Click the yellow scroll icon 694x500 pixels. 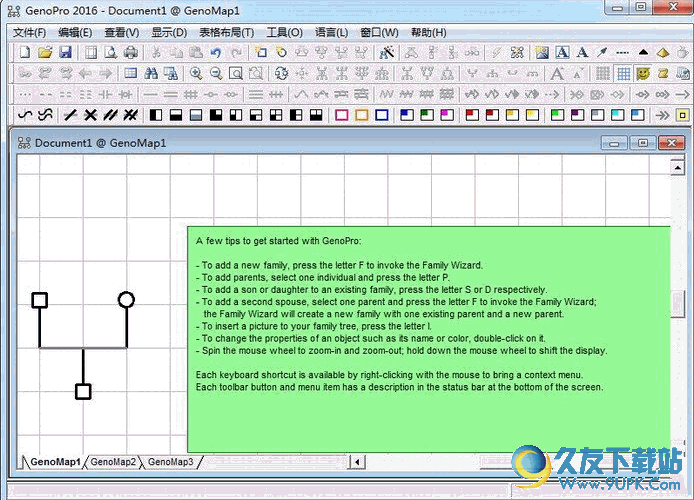pos(663,73)
